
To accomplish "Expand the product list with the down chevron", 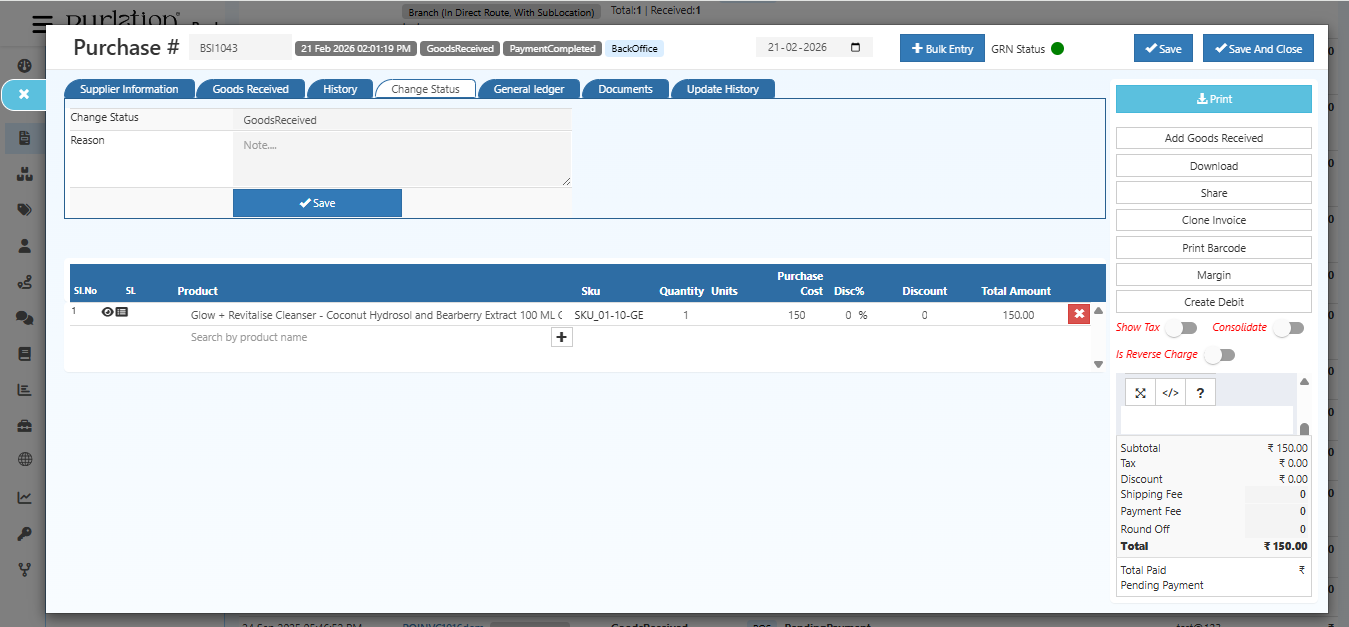I will point(1097,364).
